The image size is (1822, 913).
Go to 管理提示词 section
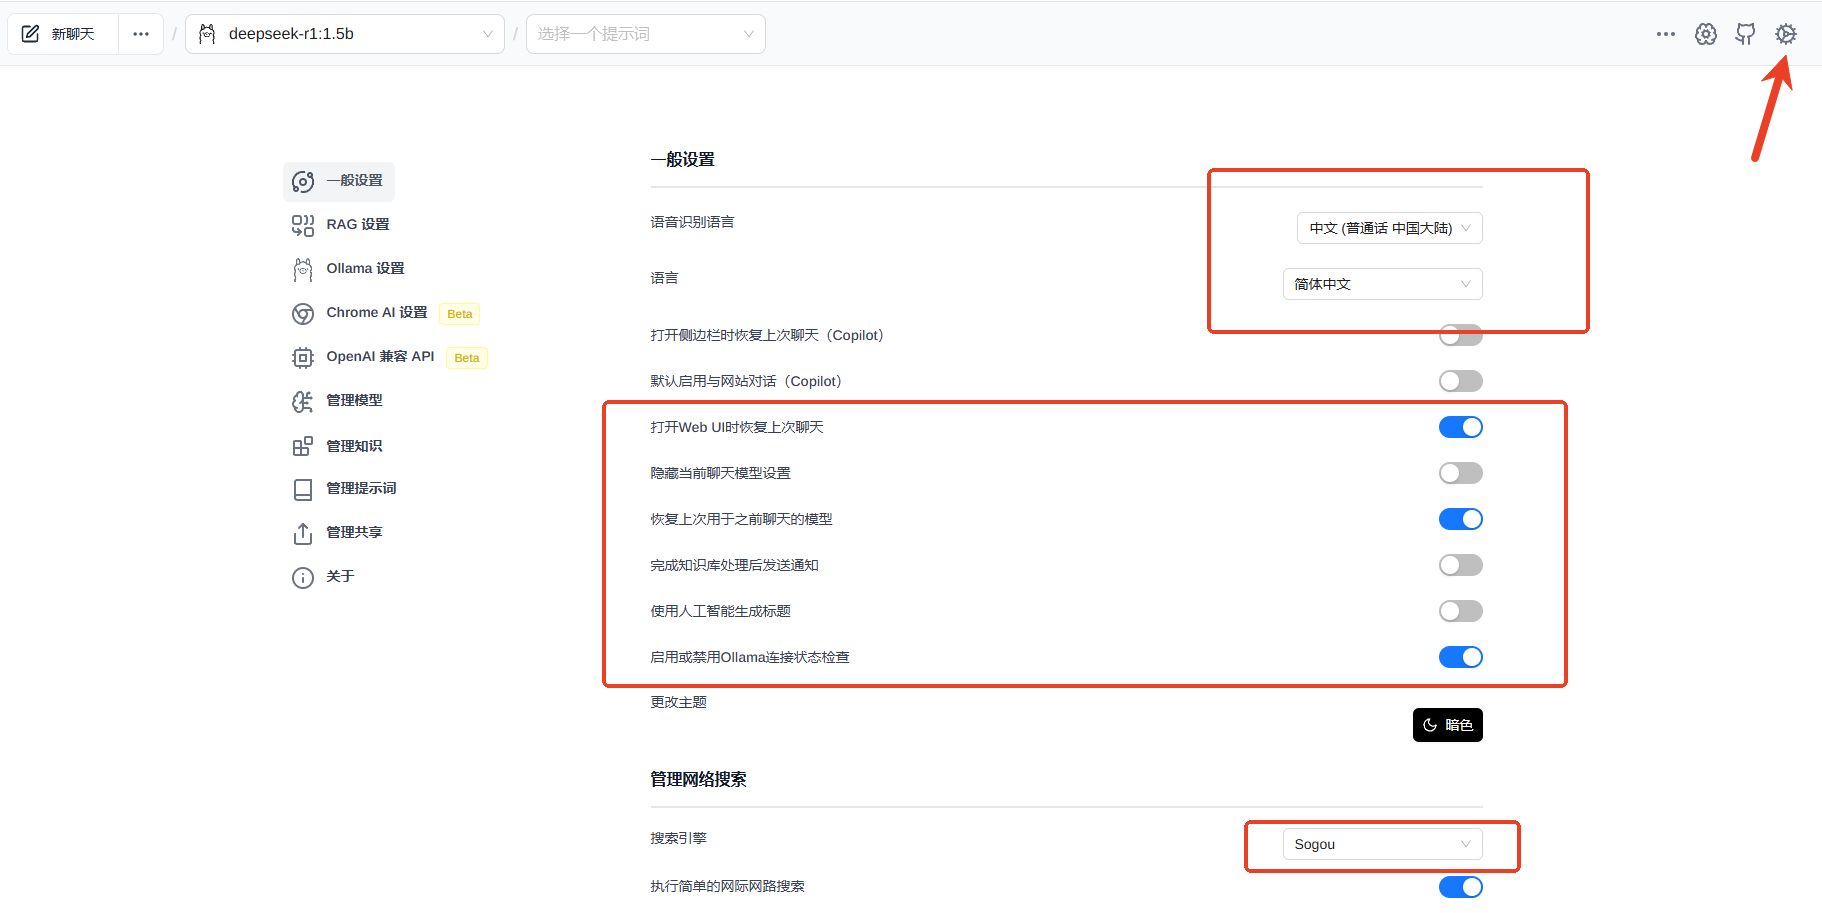pyautogui.click(x=361, y=488)
